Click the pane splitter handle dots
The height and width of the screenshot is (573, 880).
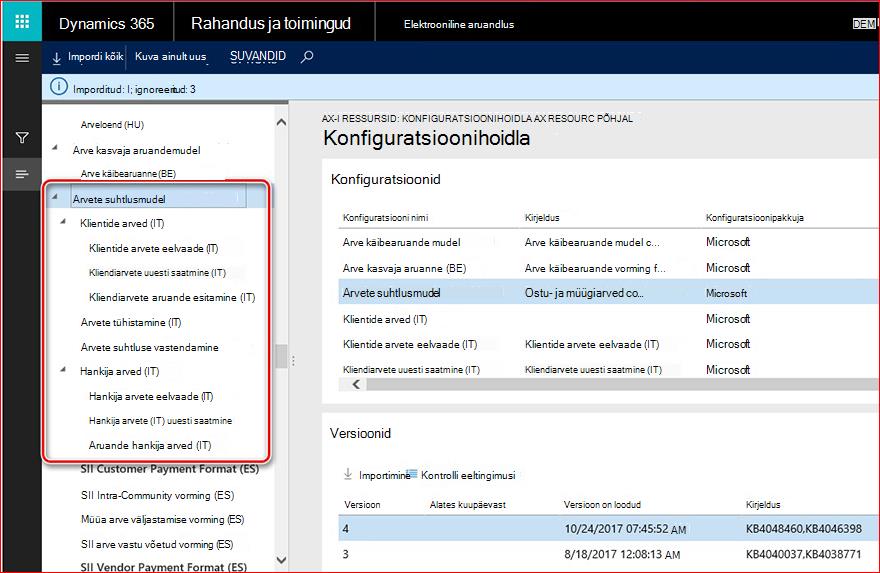(x=293, y=360)
